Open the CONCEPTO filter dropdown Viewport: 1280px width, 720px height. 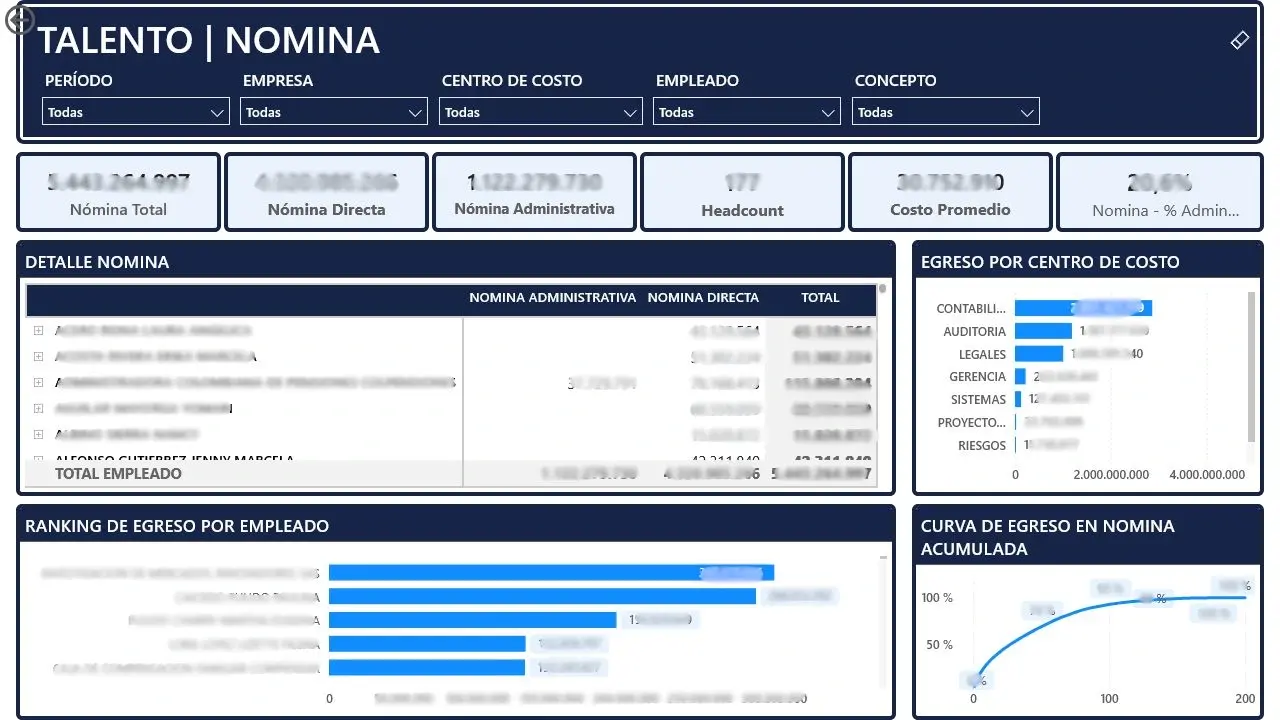945,112
